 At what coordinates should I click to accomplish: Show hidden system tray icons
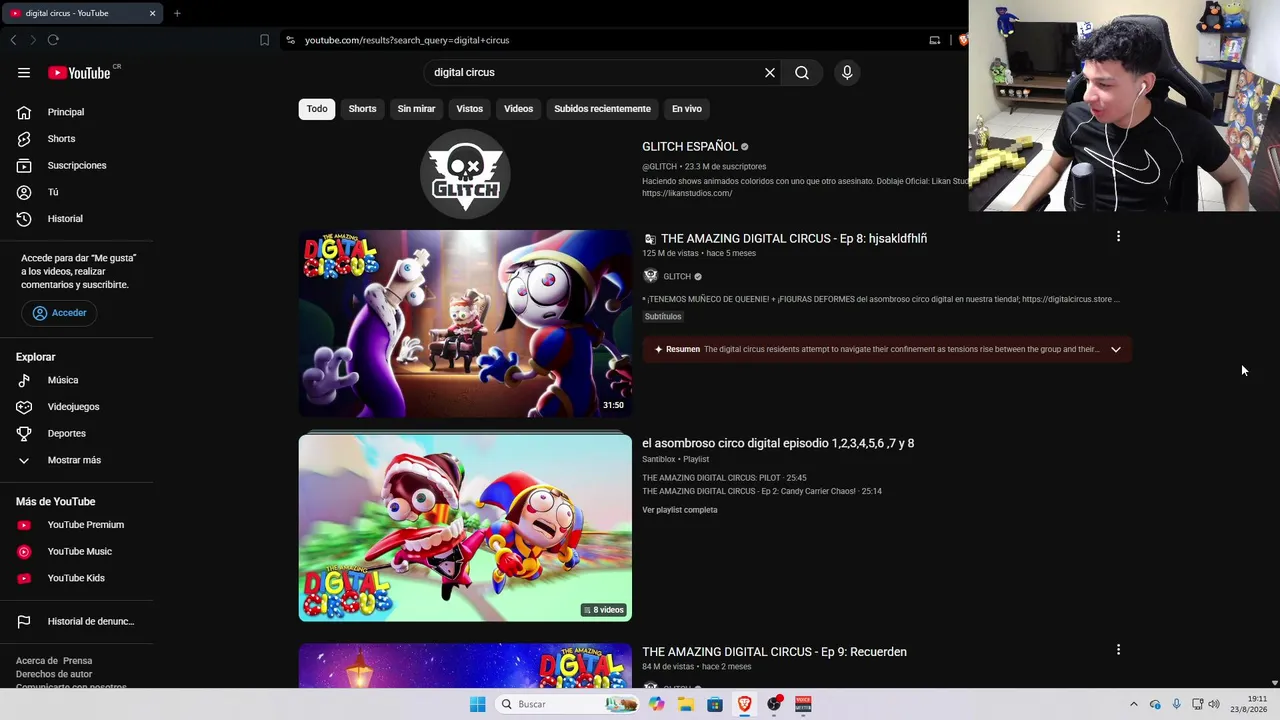(1133, 704)
